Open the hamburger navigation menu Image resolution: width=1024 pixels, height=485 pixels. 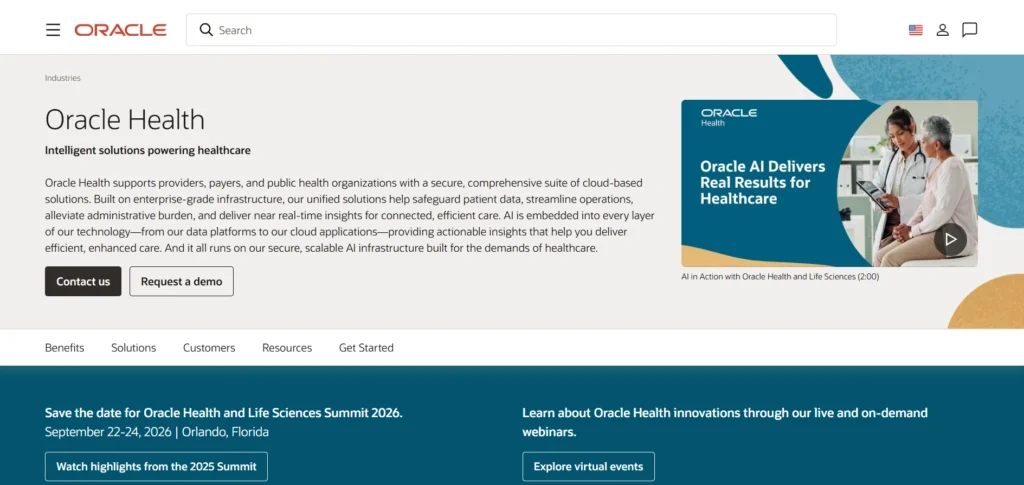tap(53, 30)
